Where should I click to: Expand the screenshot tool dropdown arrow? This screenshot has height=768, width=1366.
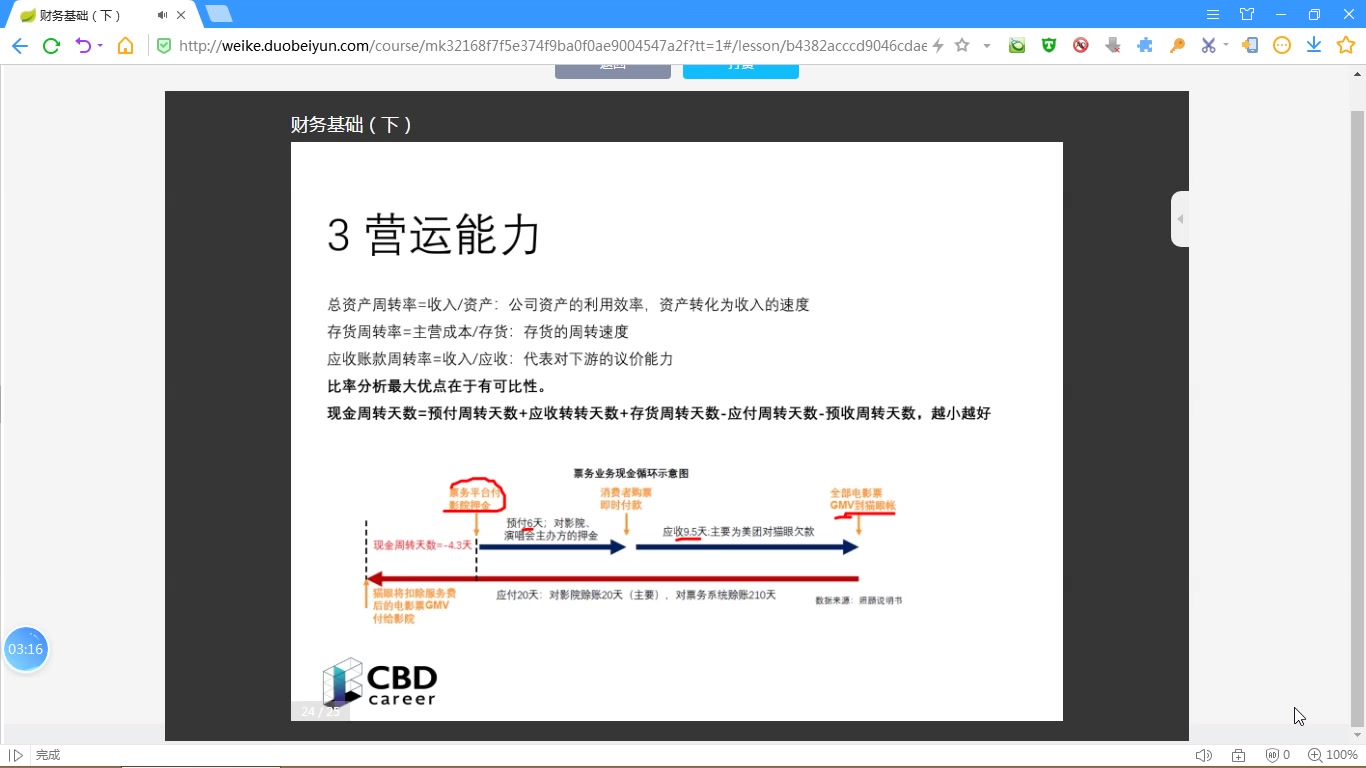point(1226,46)
